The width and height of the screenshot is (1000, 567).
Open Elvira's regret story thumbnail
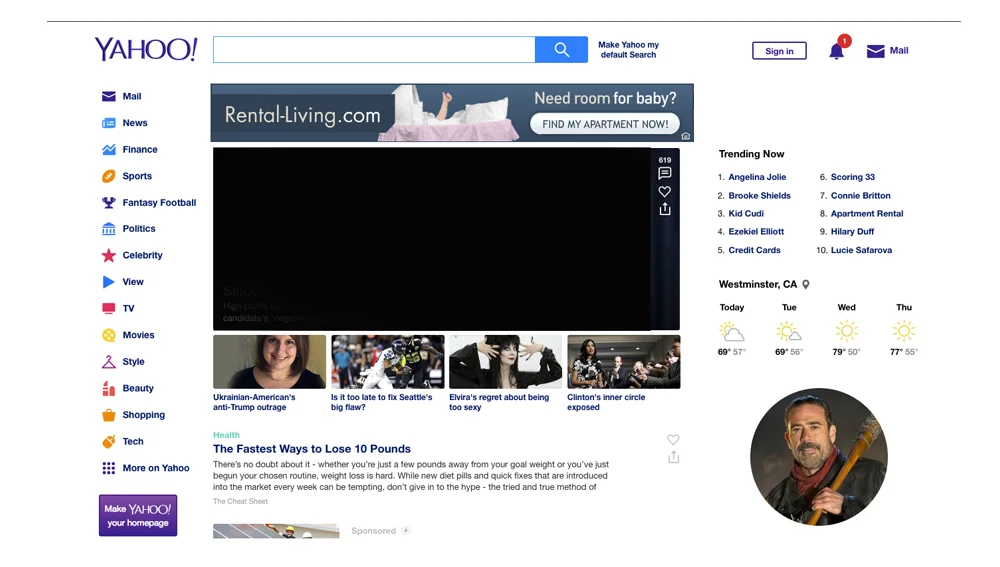click(506, 362)
